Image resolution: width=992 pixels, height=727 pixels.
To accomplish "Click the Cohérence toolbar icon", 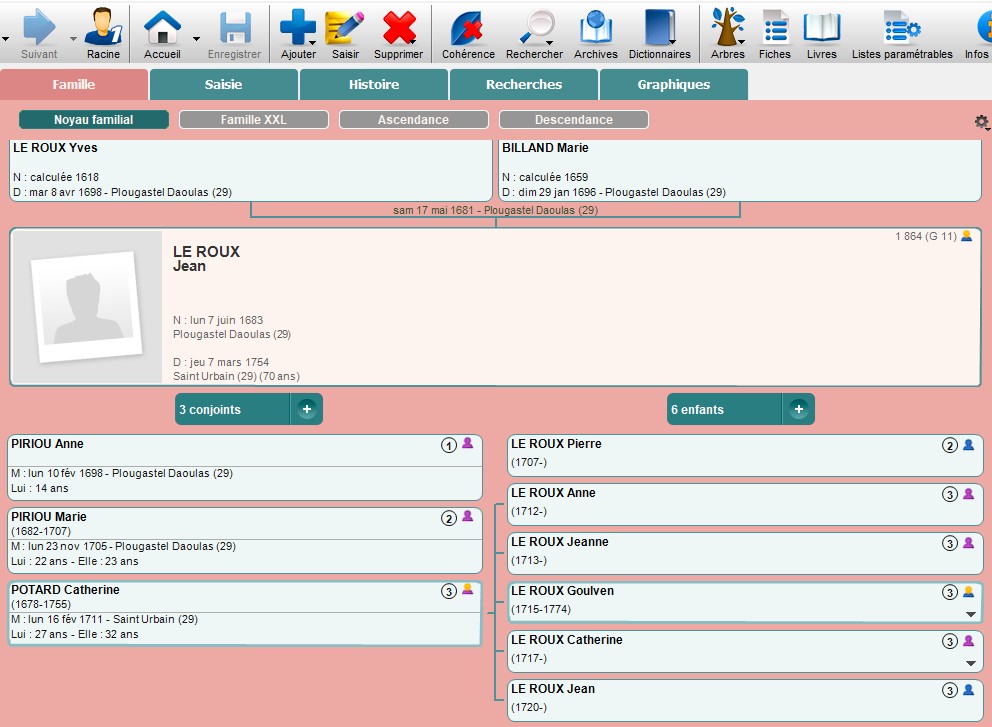I will click(x=468, y=29).
